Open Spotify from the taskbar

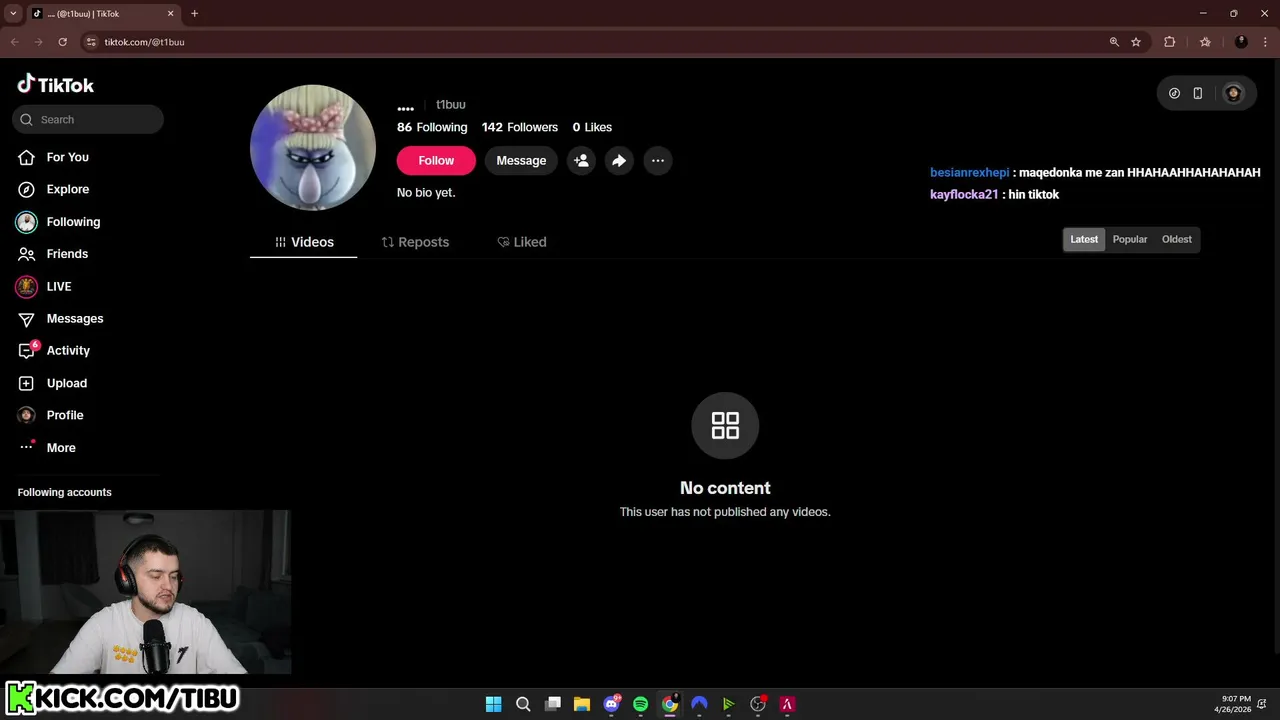640,704
